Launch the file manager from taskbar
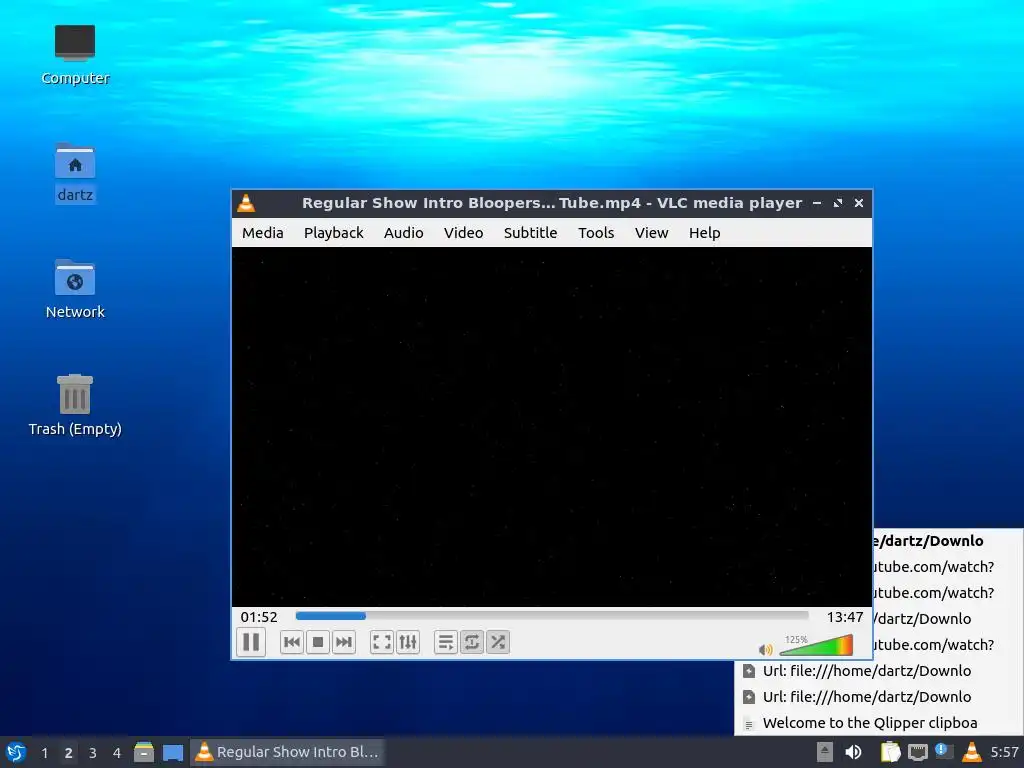This screenshot has width=1024, height=768. pos(144,752)
